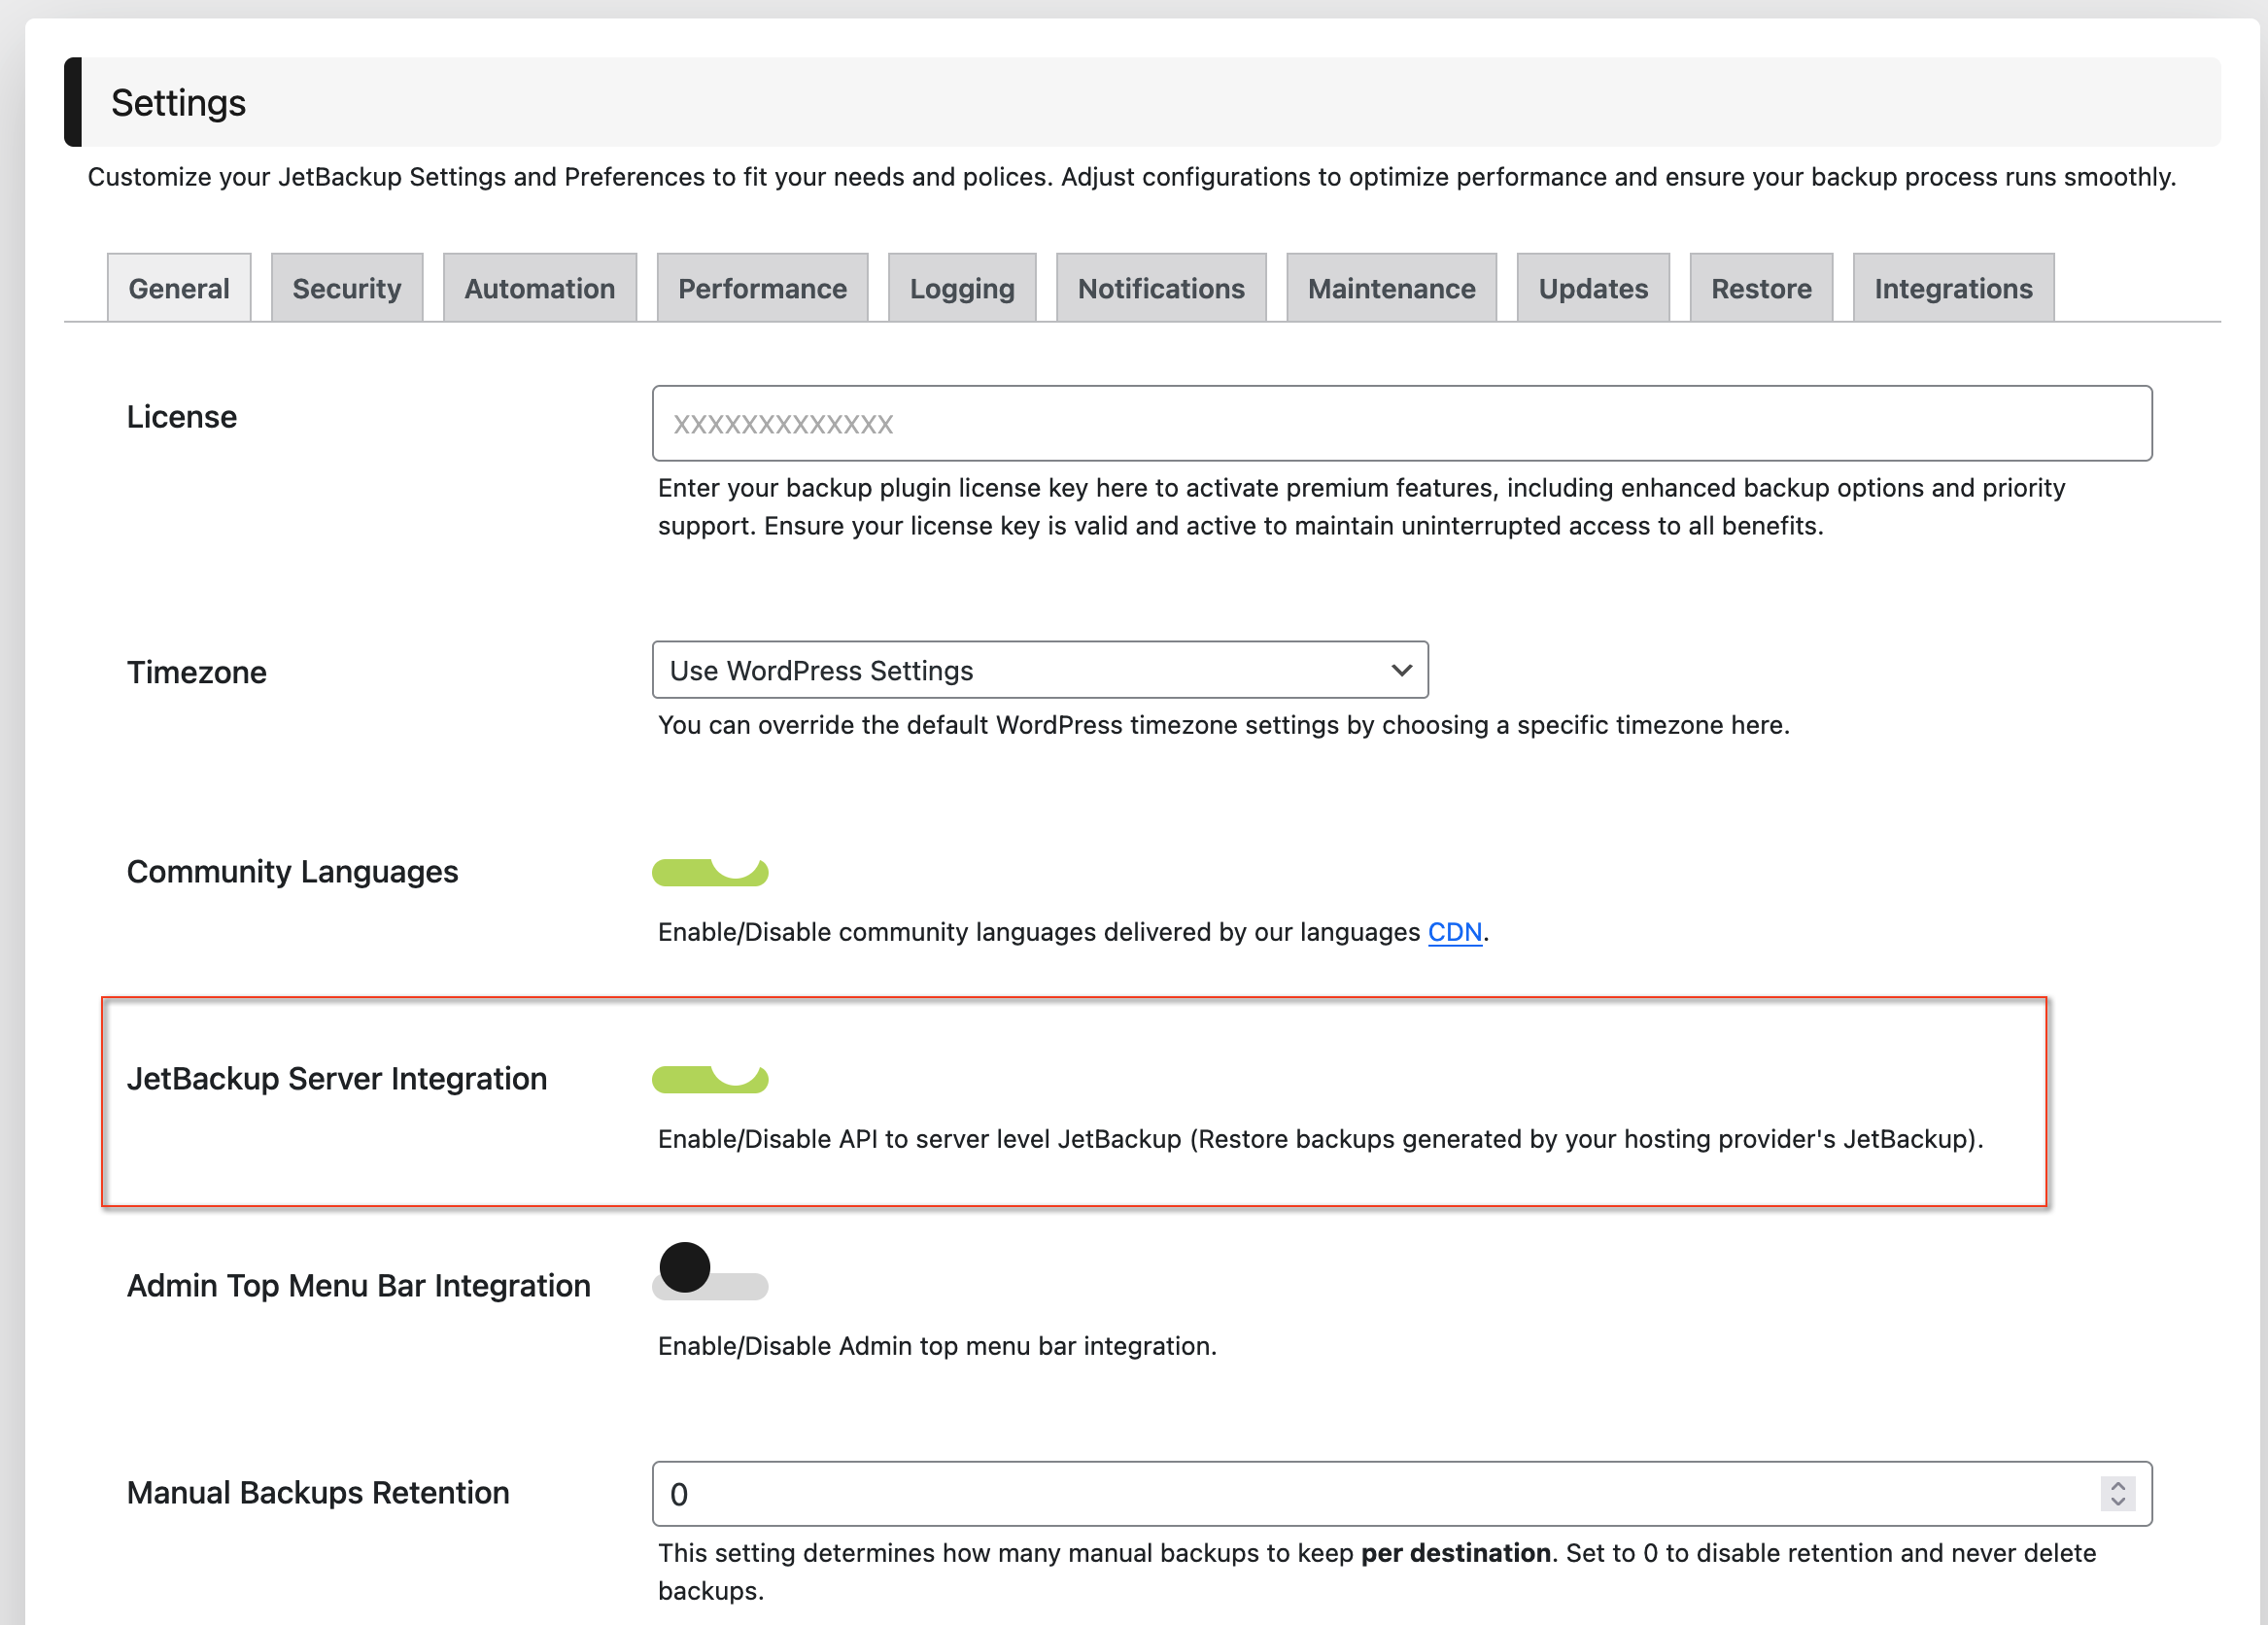The height and width of the screenshot is (1625, 2268).
Task: Enable Admin Top Menu Bar Integration
Action: pos(710,1283)
